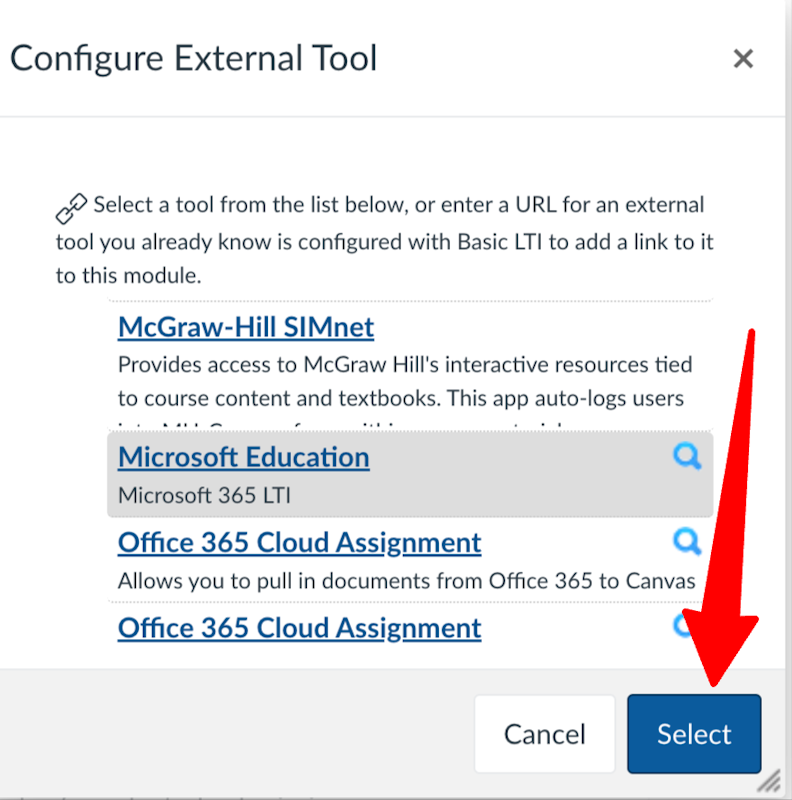Open the McGraw-Hill SIMnet tool link
The image size is (792, 800).
click(x=246, y=327)
